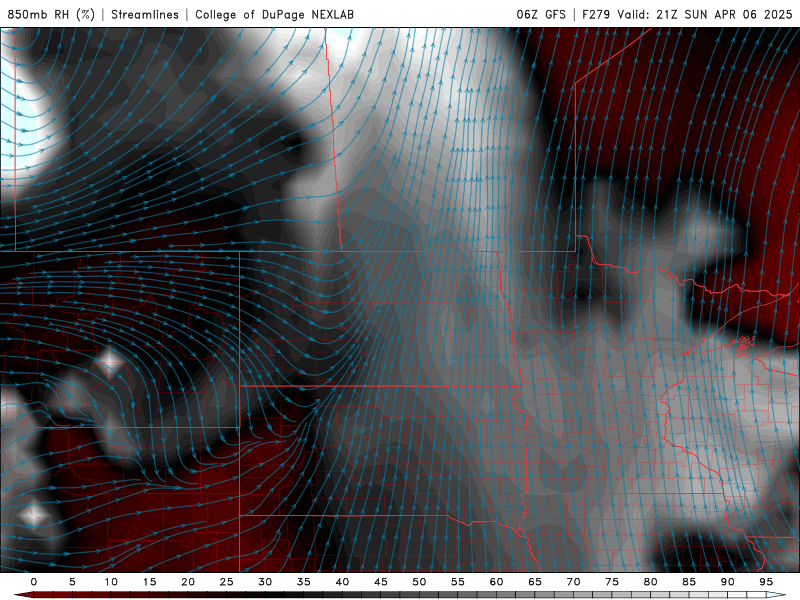
Task: Click the "10" colorbar scale label
Action: (x=111, y=582)
